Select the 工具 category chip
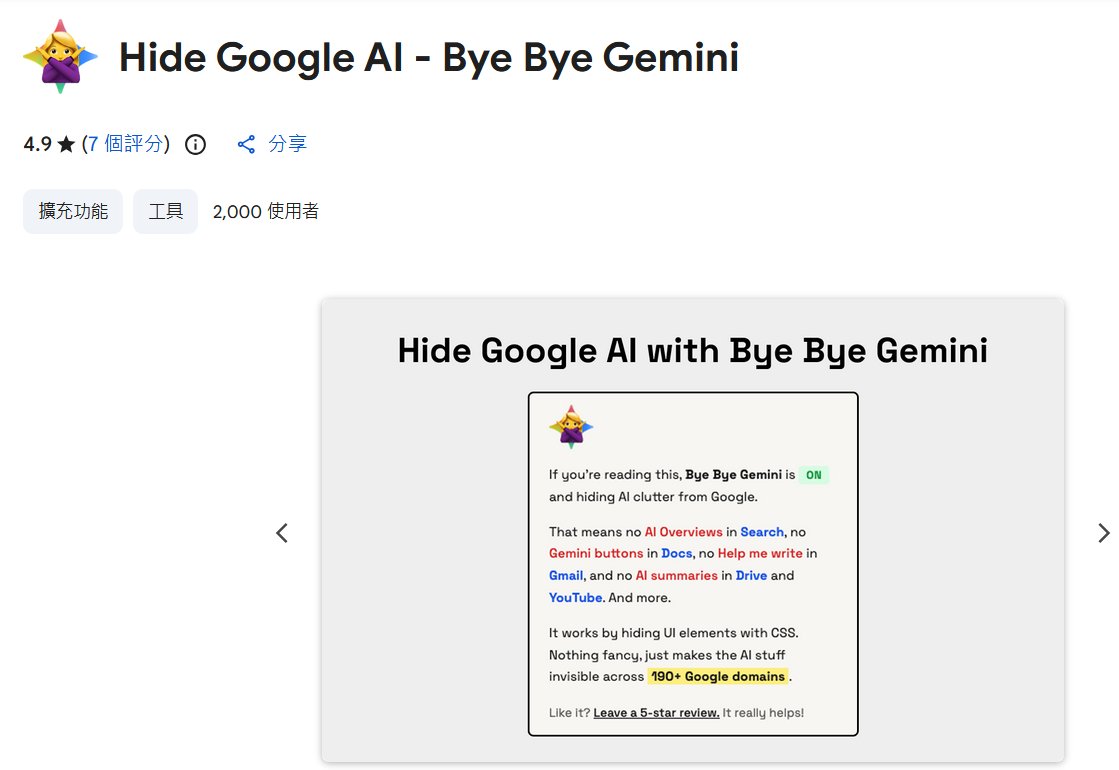 tap(166, 211)
